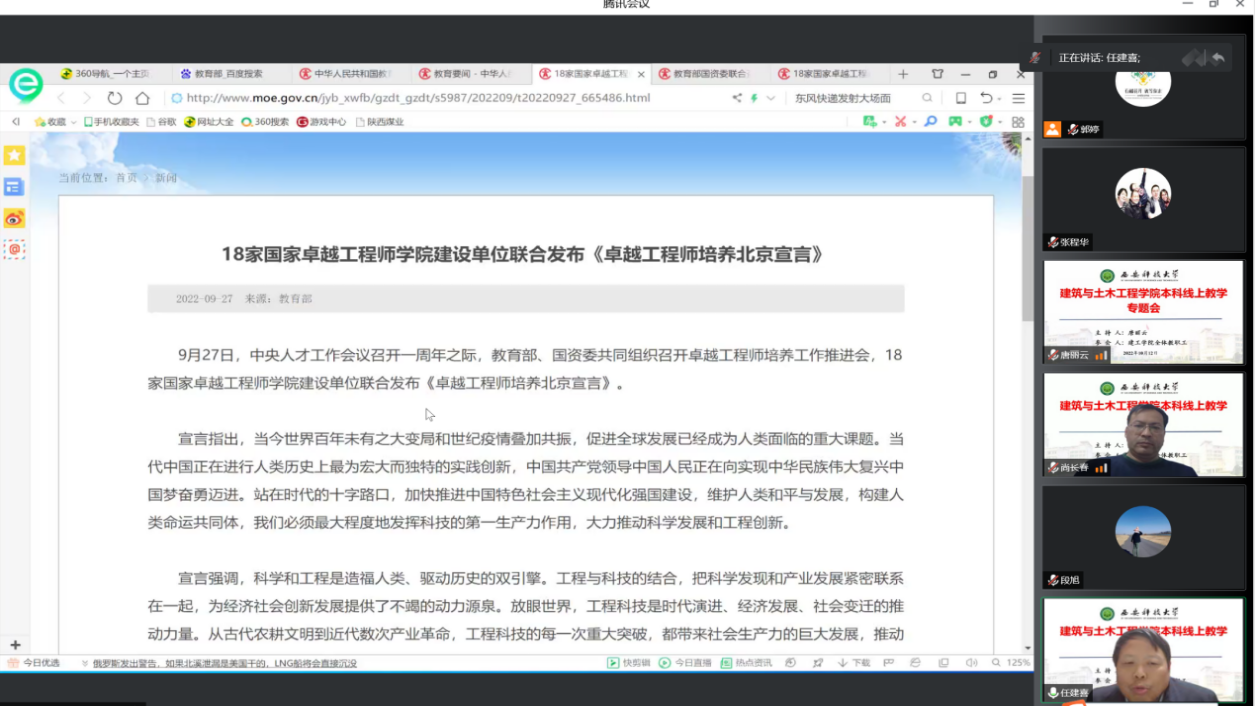Image resolution: width=1255 pixels, height=706 pixels.
Task: Collapse the bookmarks bar with the left chevron
Action: (15, 122)
